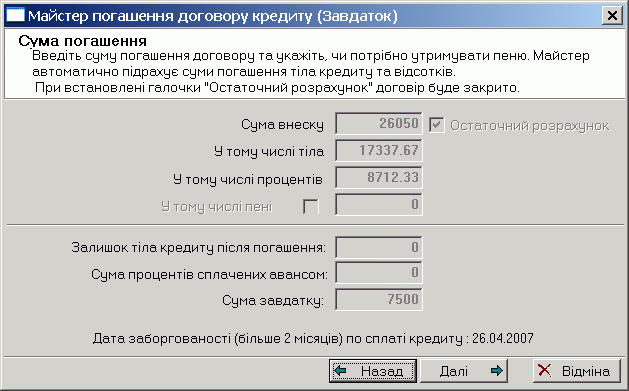Click the Сума погашення heading
Viewport: 629px width, 391px height.
click(83, 41)
